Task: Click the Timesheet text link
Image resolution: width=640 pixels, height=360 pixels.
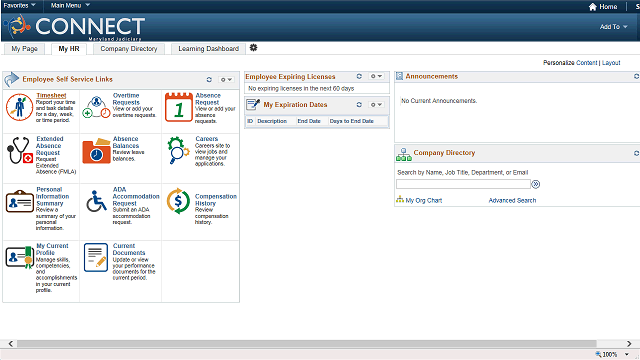Action: [51, 95]
